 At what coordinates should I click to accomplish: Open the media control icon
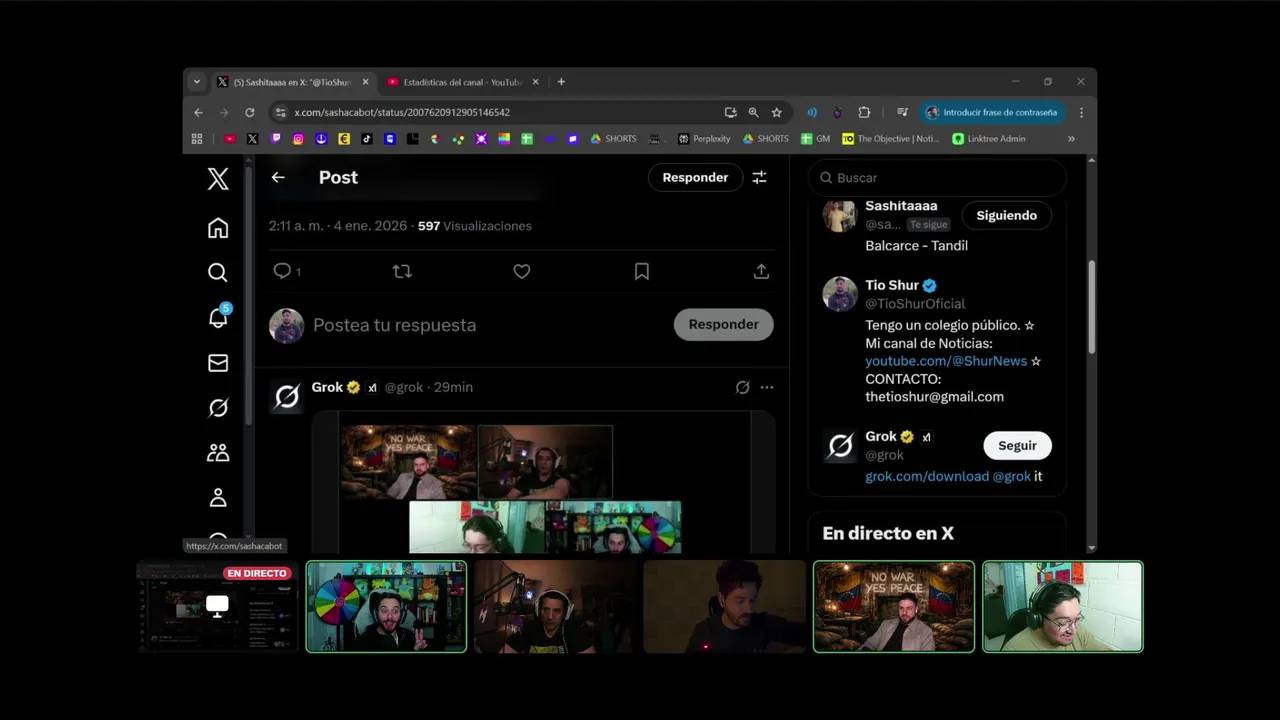click(x=902, y=112)
